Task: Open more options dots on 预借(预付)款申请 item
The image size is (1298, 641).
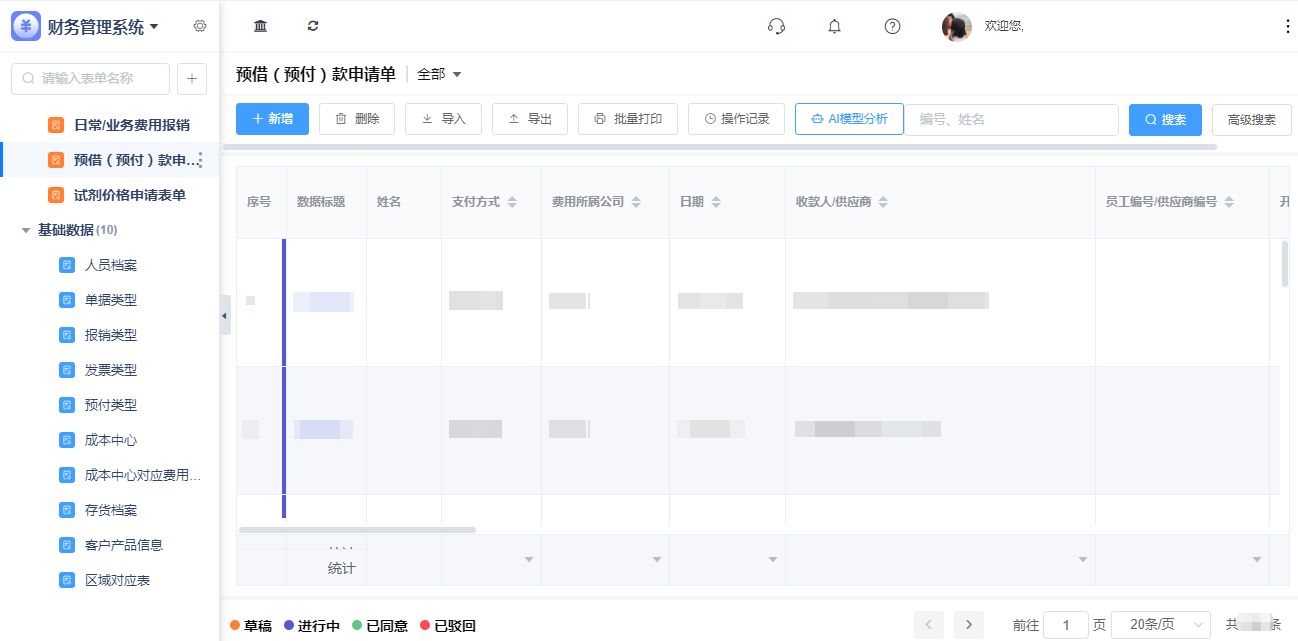Action: 200,160
